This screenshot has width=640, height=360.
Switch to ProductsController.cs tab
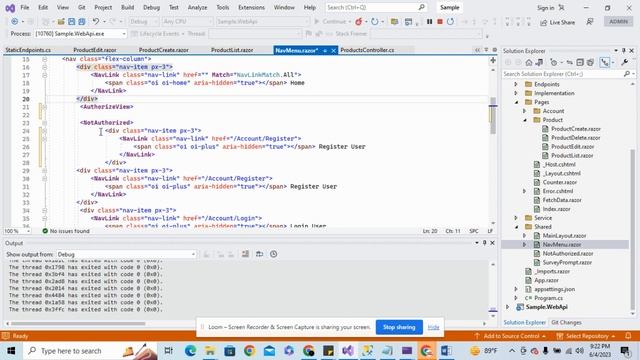367,50
